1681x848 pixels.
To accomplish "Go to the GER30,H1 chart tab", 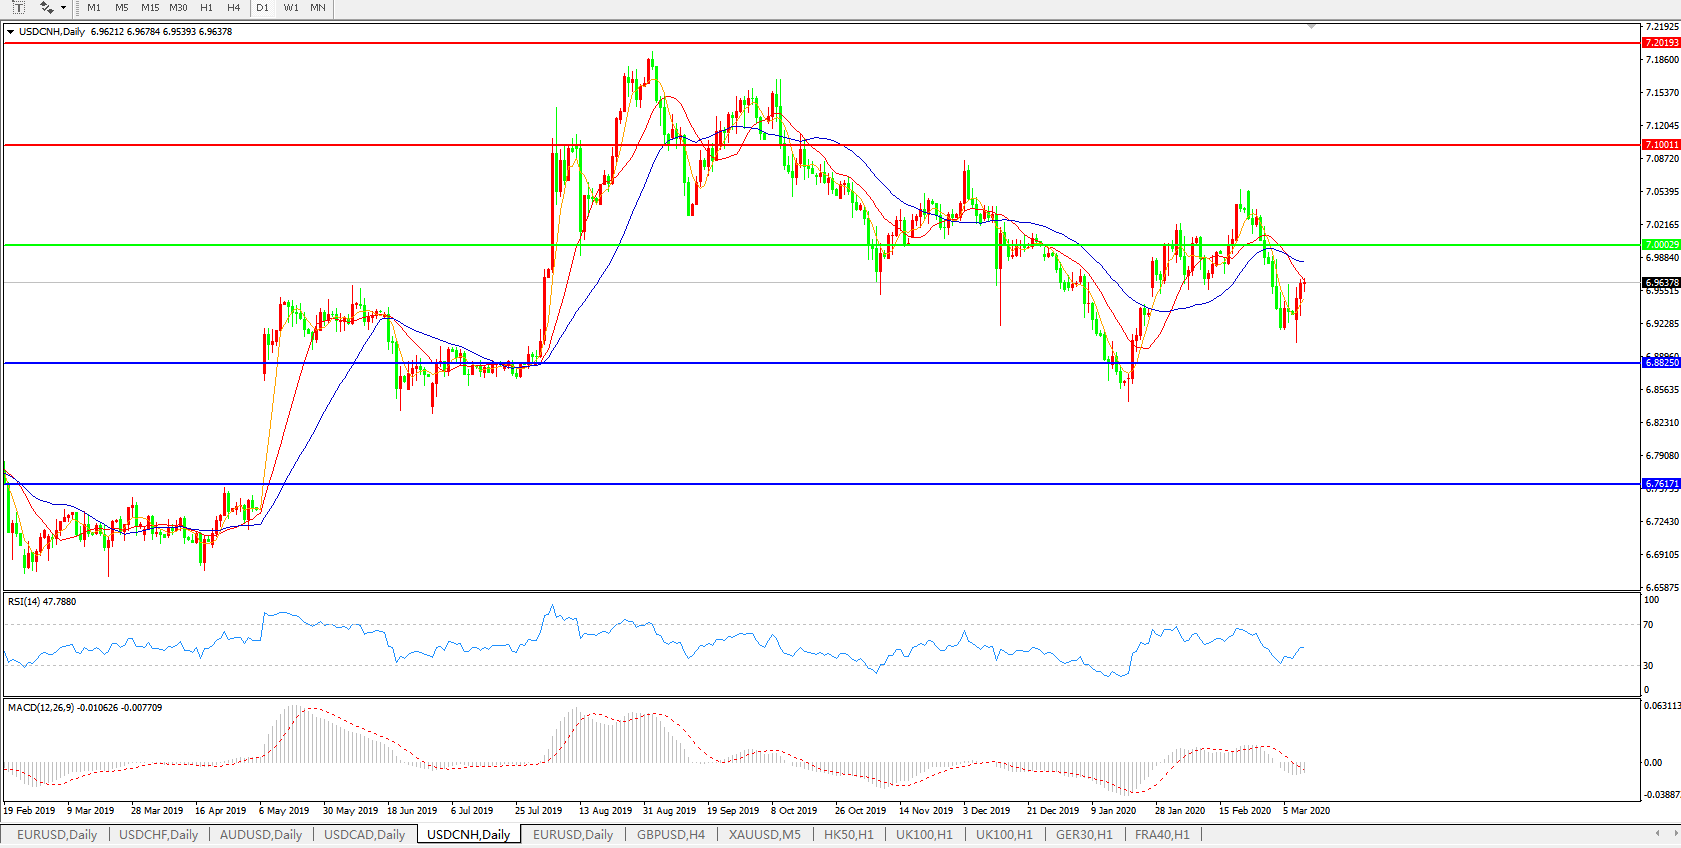I will point(1084,835).
